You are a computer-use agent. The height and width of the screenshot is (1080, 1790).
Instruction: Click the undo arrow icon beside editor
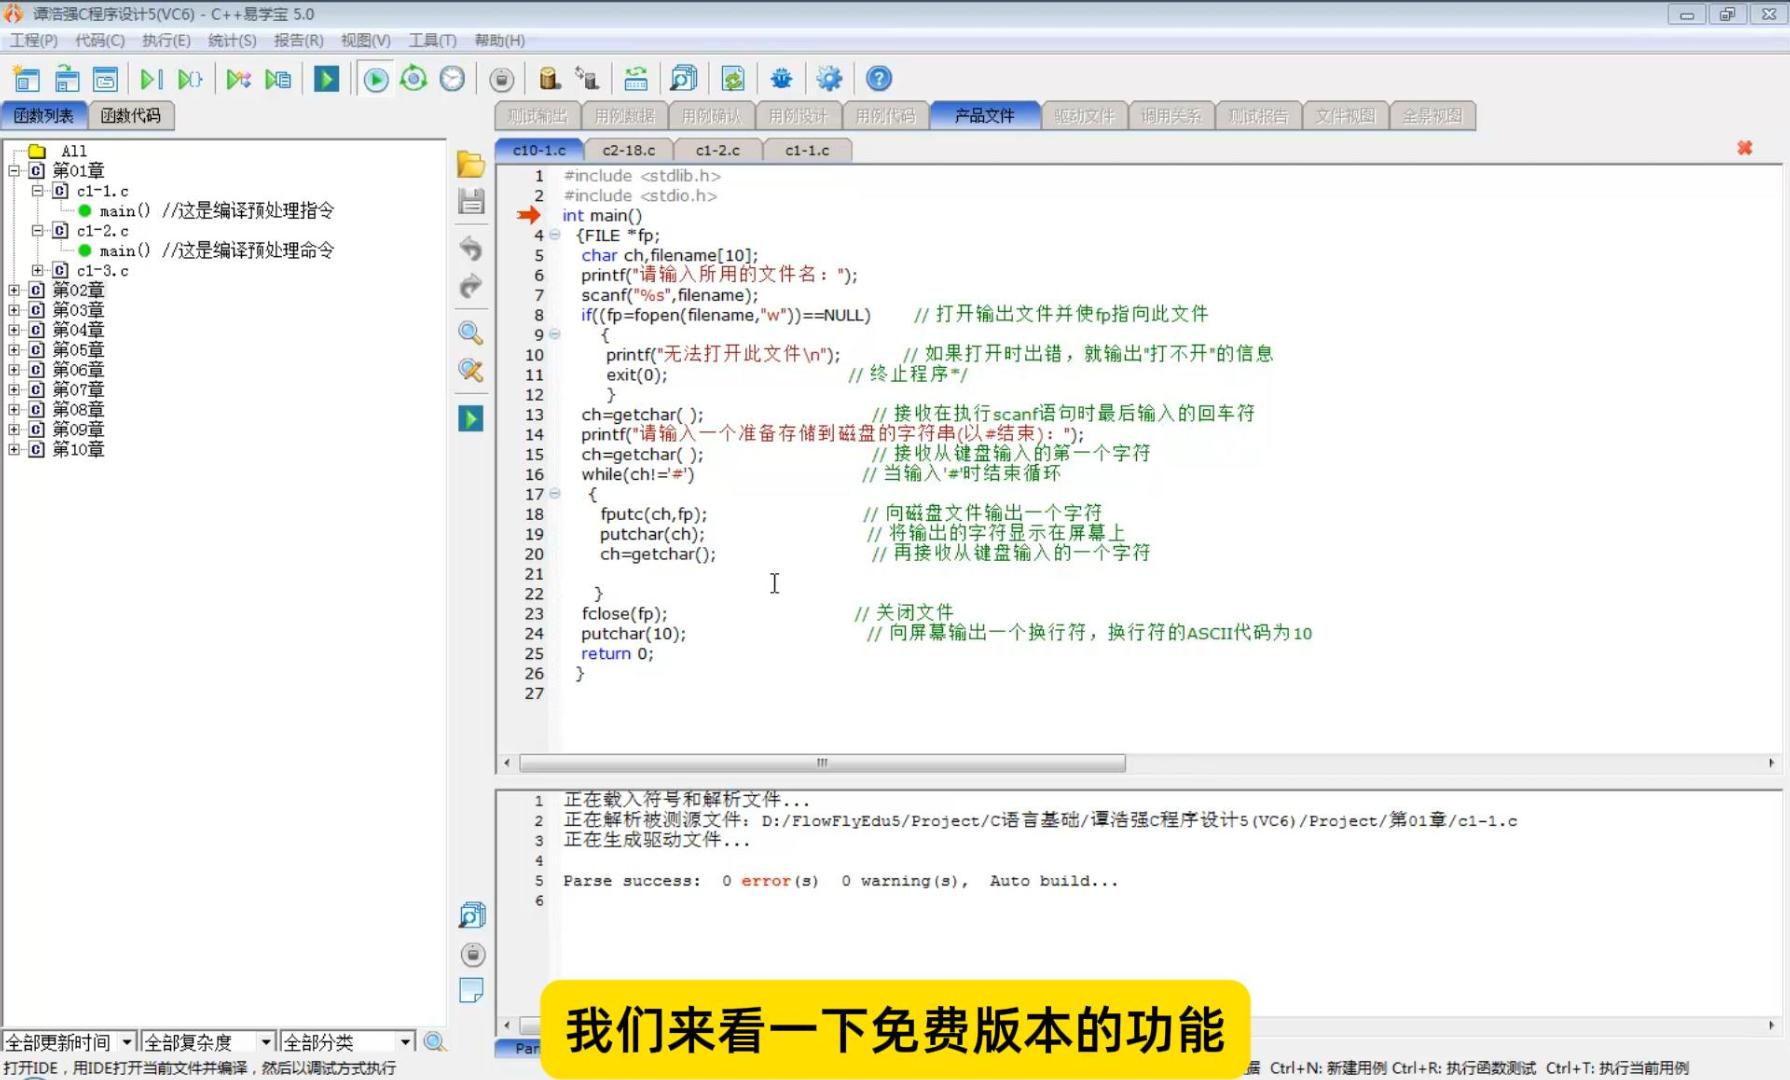tap(471, 248)
